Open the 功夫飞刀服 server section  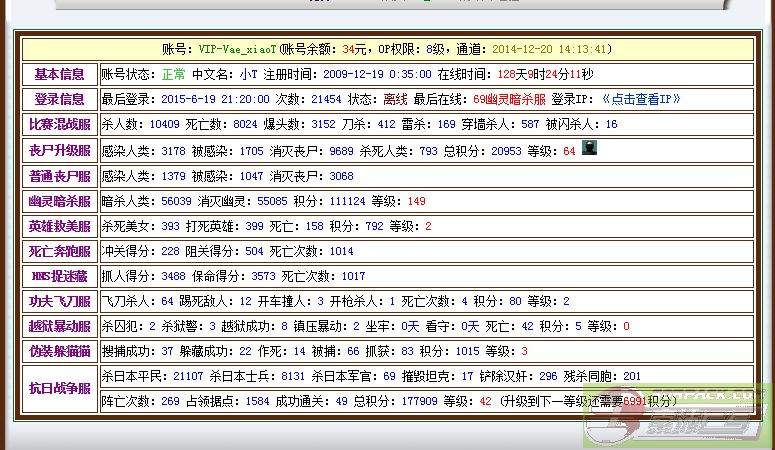tap(60, 301)
